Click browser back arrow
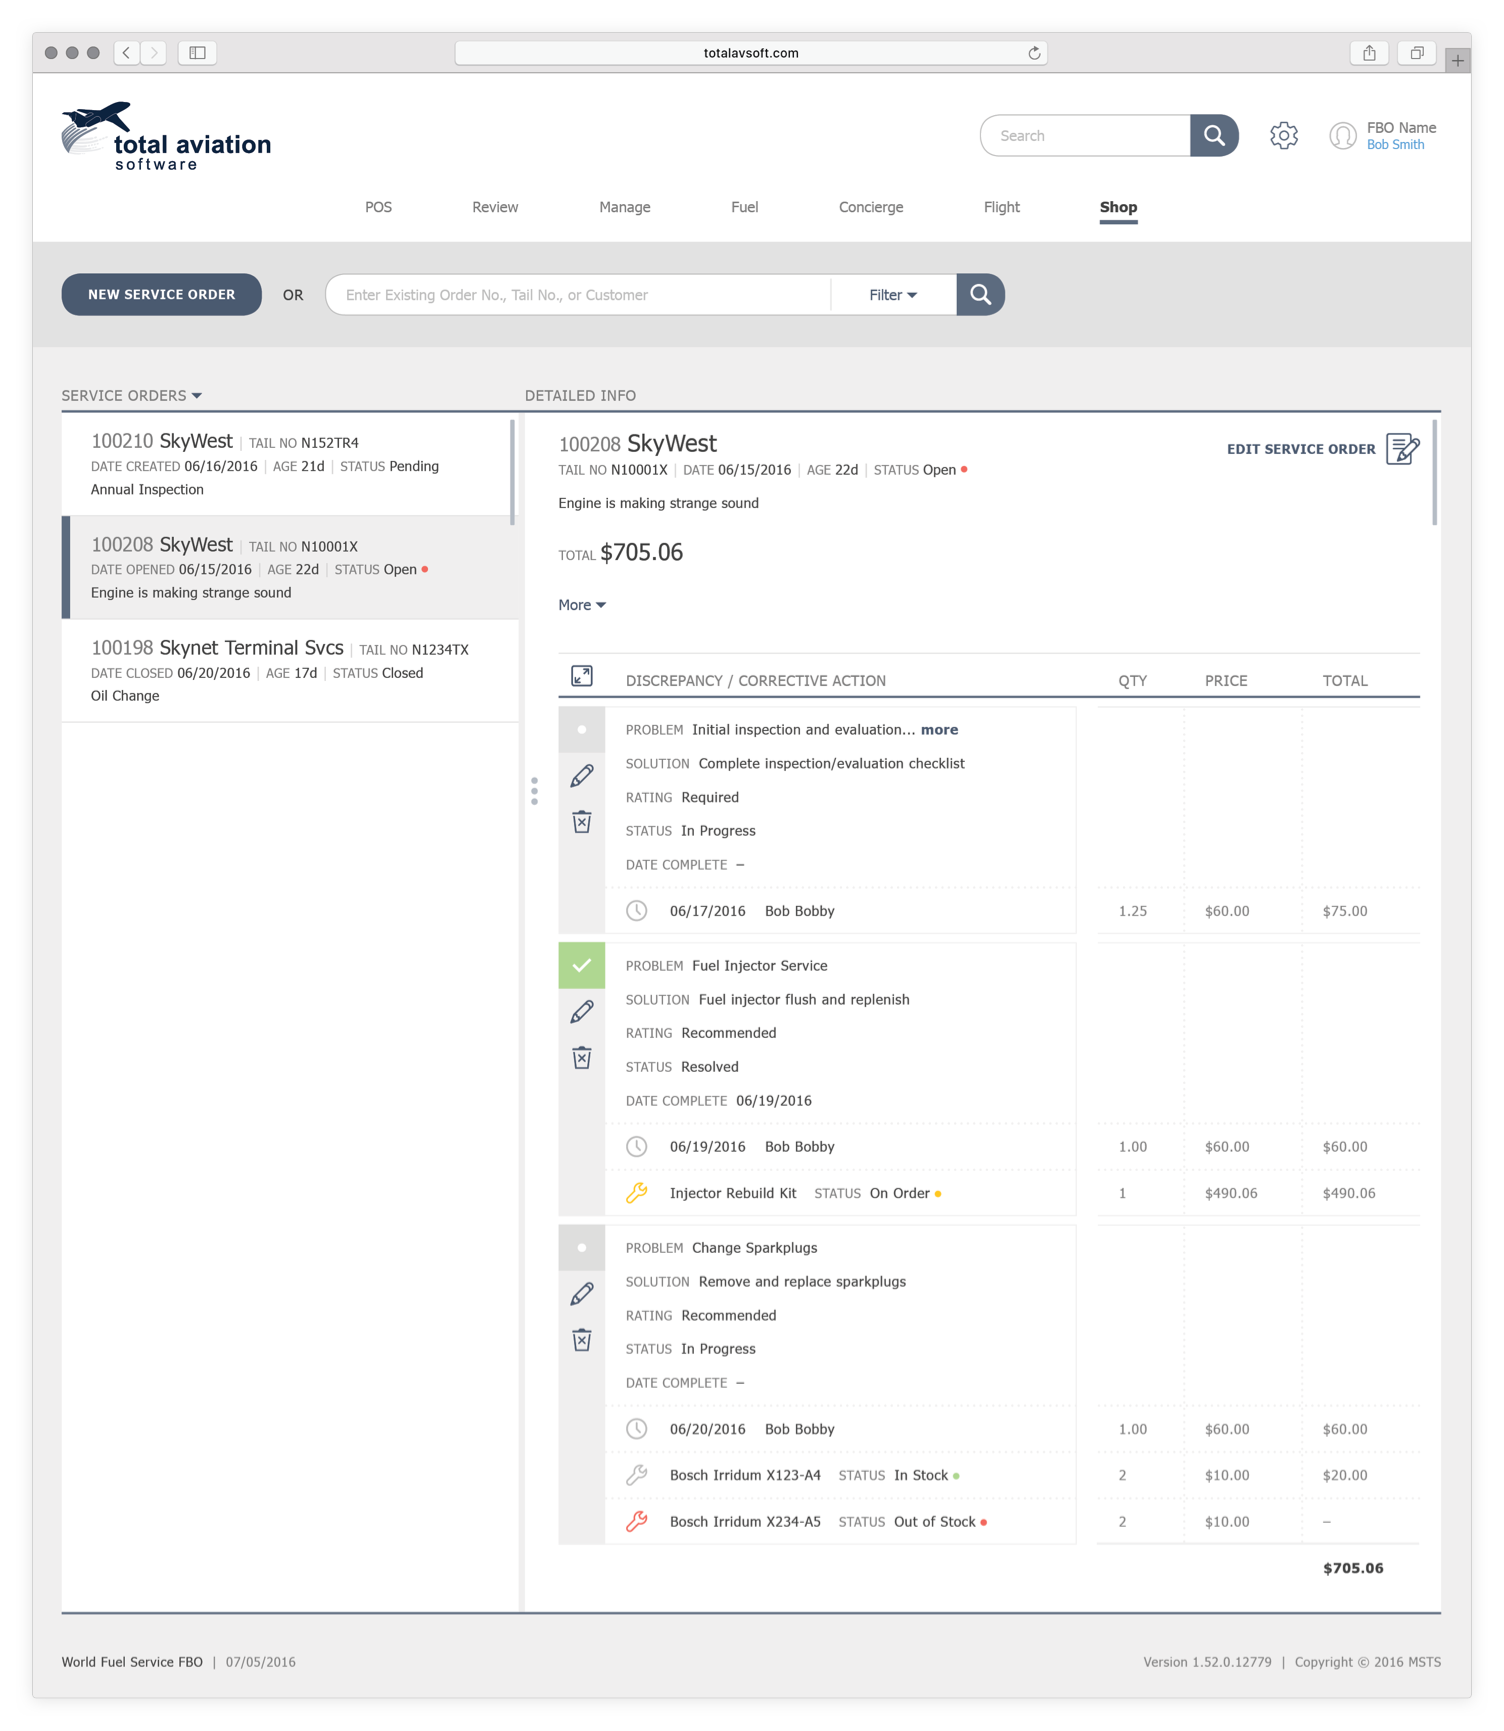 127,53
